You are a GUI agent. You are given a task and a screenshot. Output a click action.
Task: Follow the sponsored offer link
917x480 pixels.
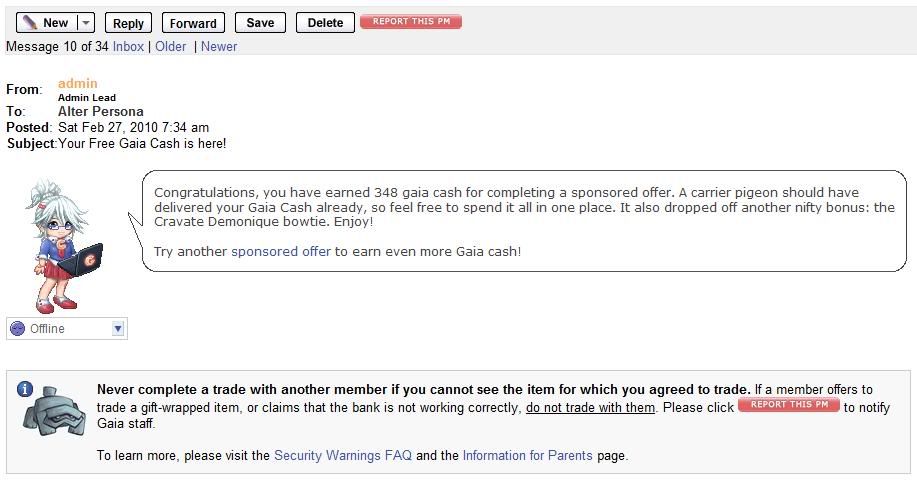tap(281, 251)
